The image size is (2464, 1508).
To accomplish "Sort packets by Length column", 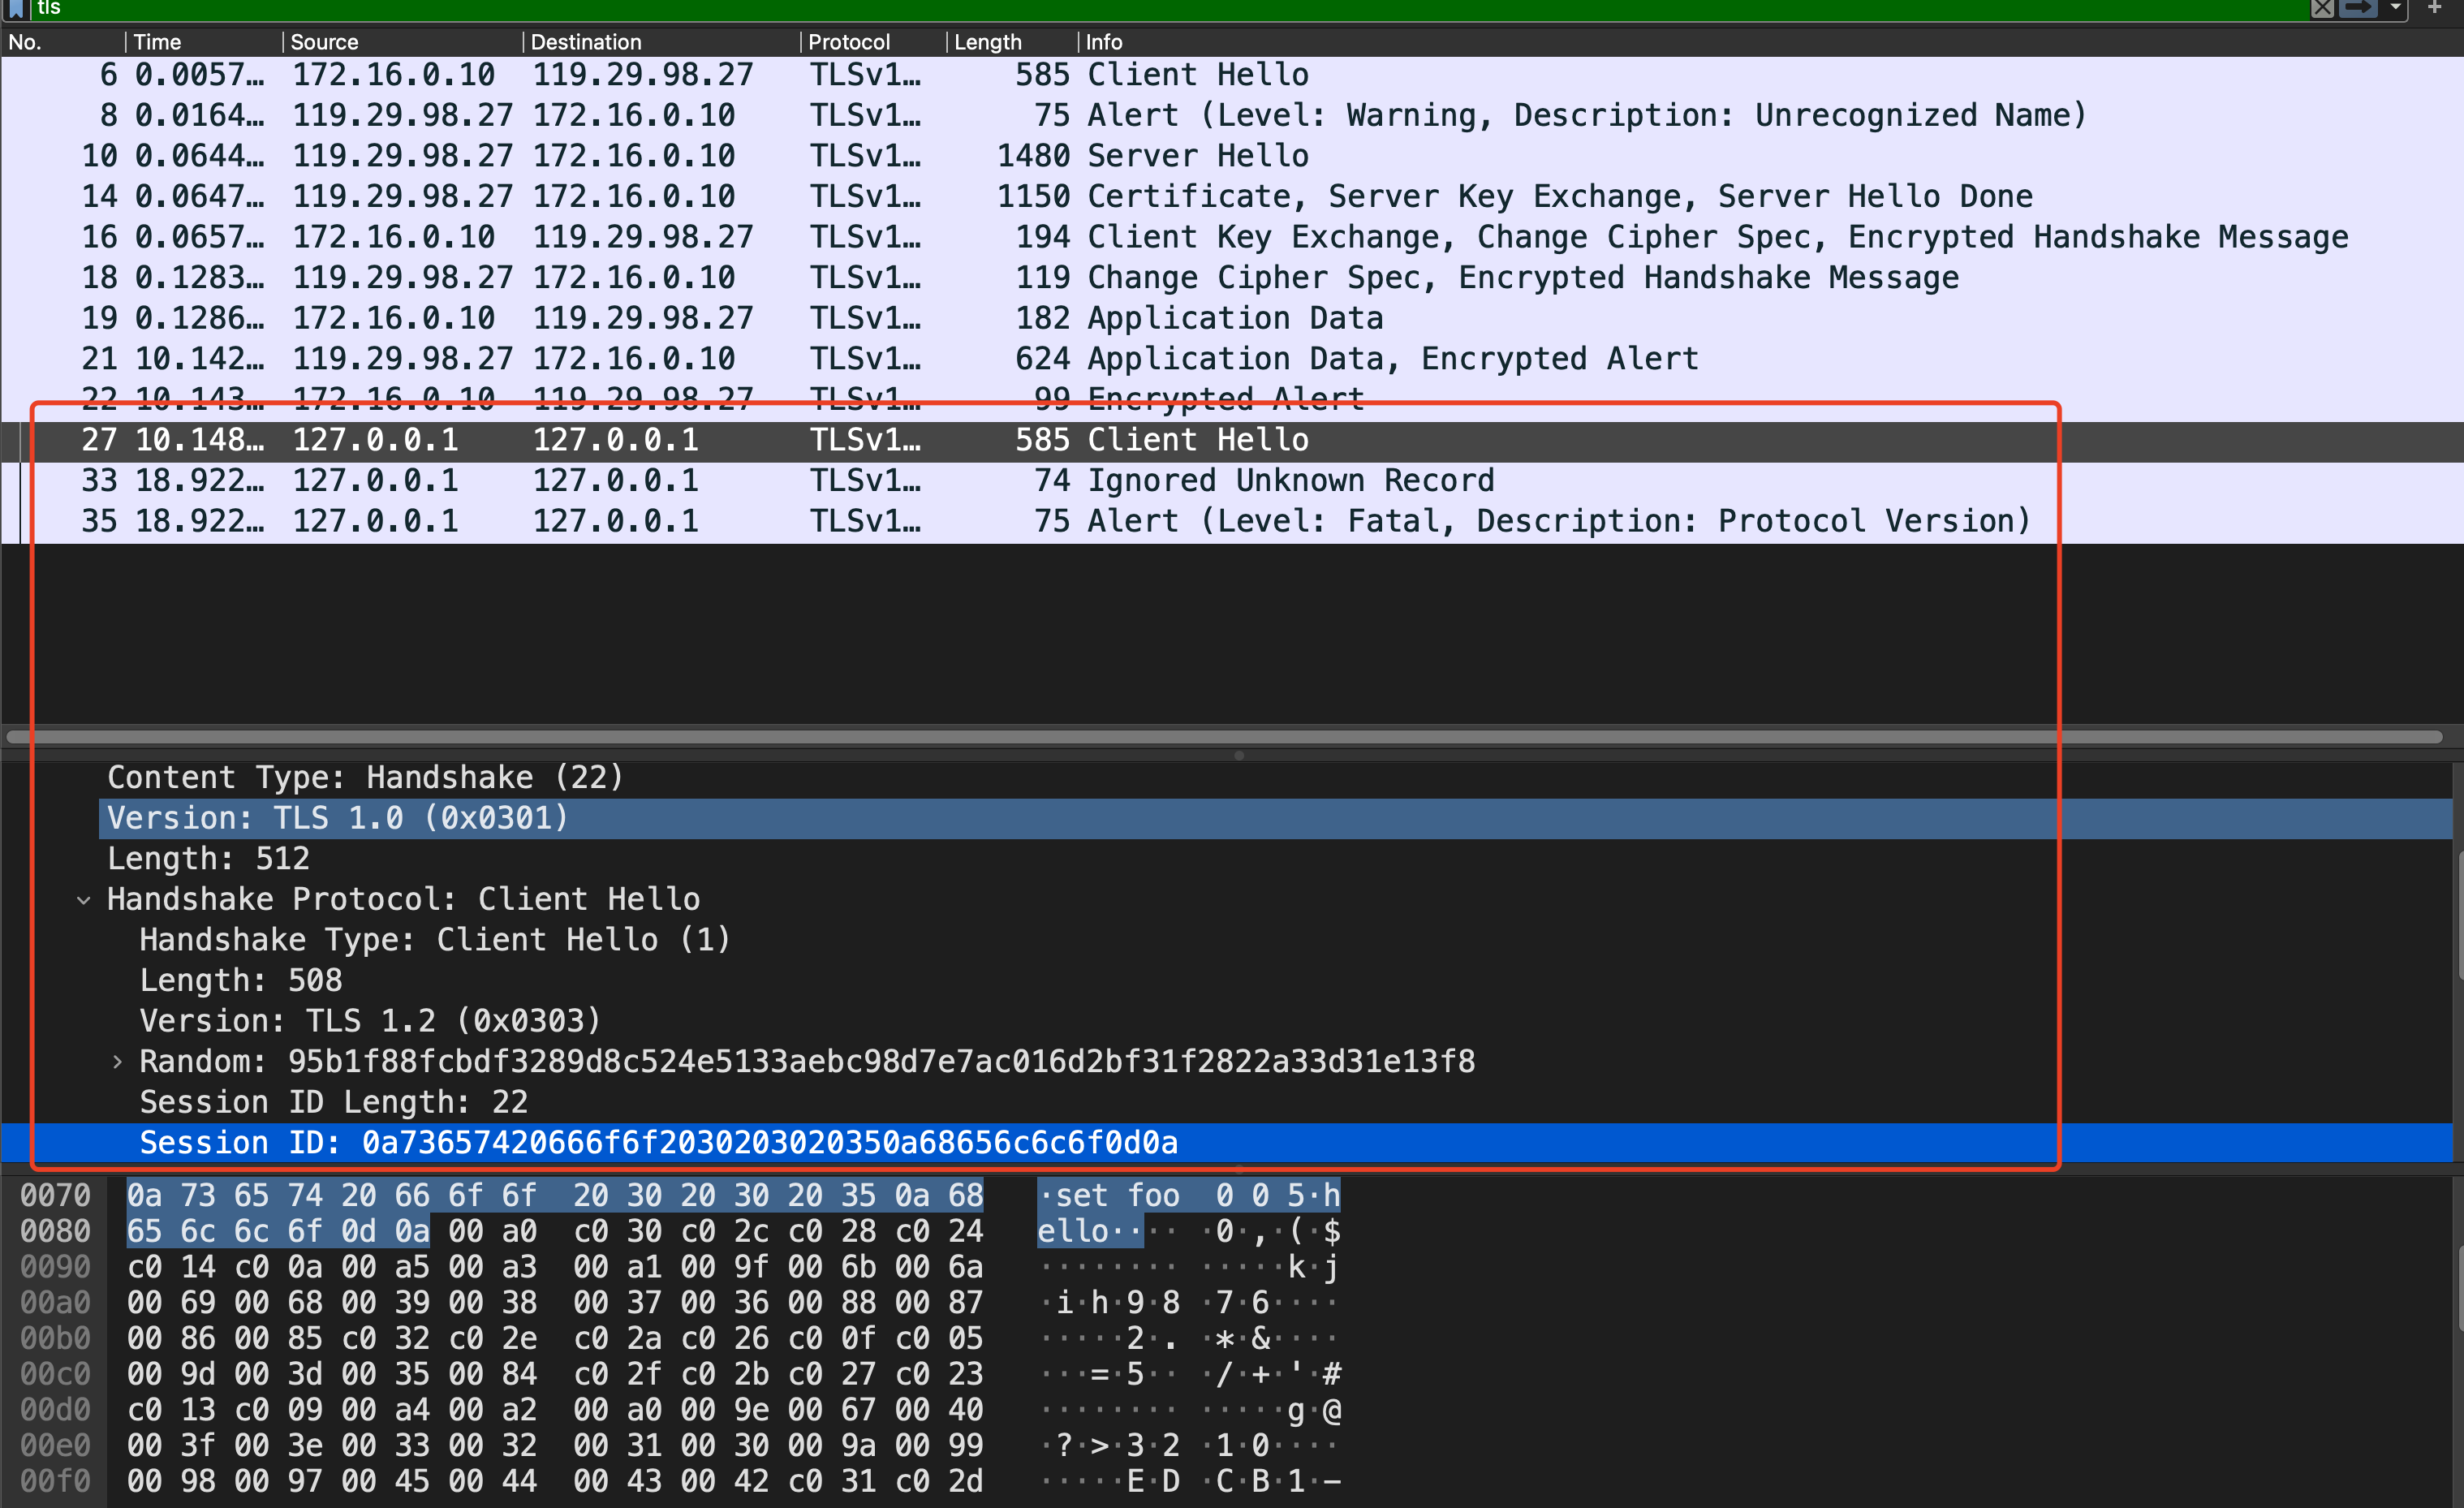I will coord(1012,42).
